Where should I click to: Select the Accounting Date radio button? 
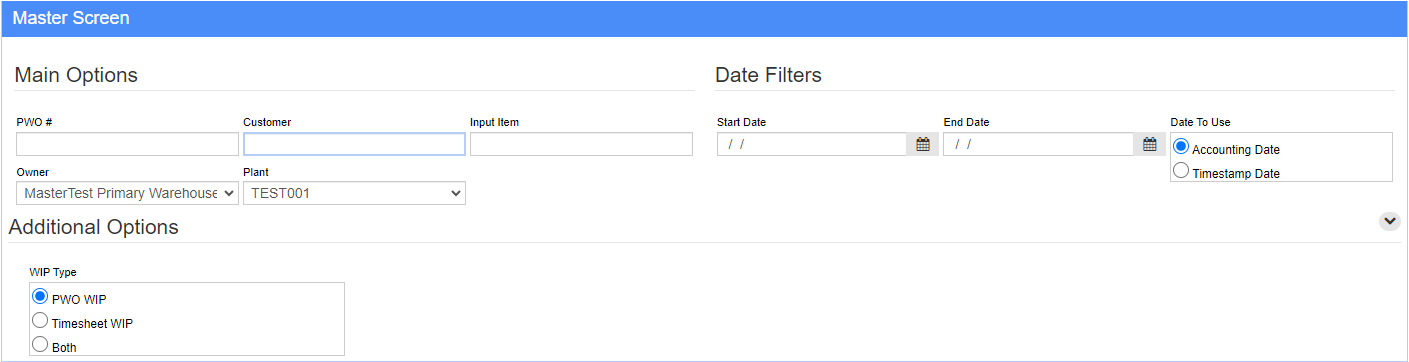click(x=1181, y=147)
